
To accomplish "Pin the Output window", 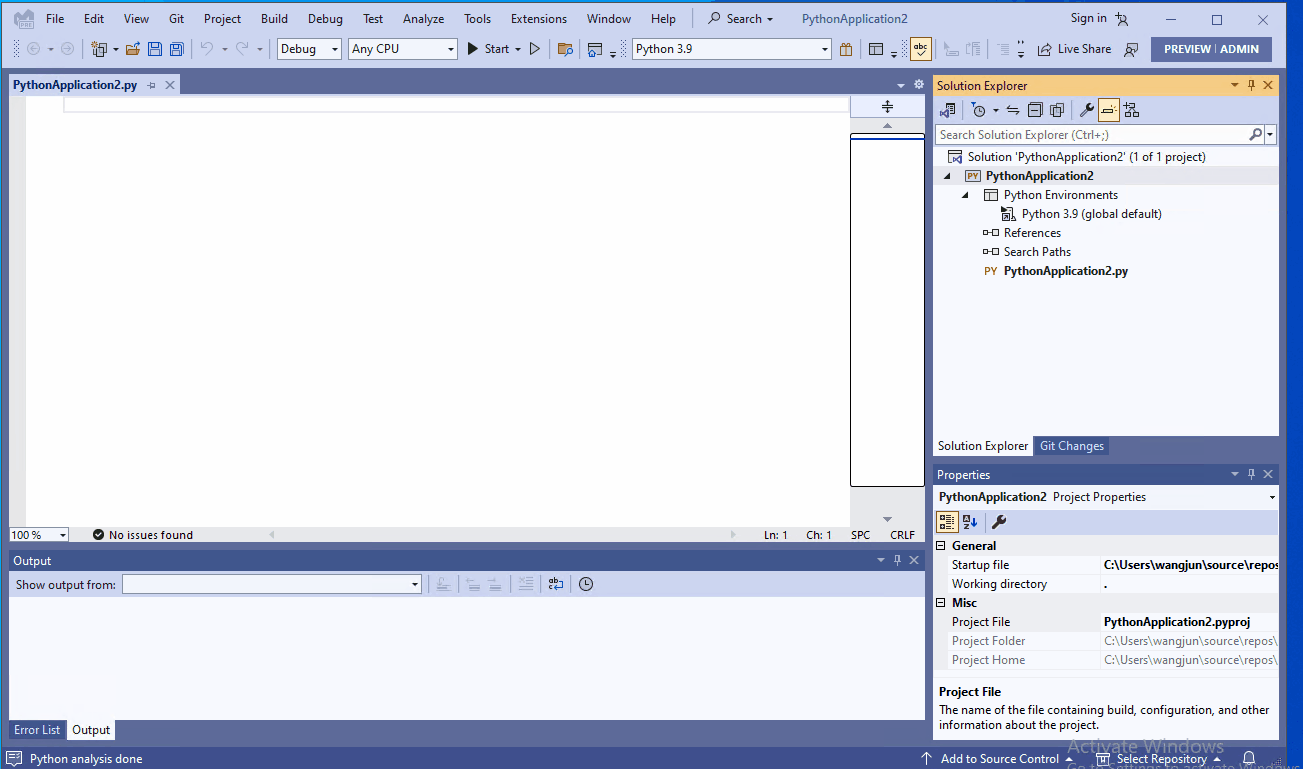I will click(x=897, y=560).
